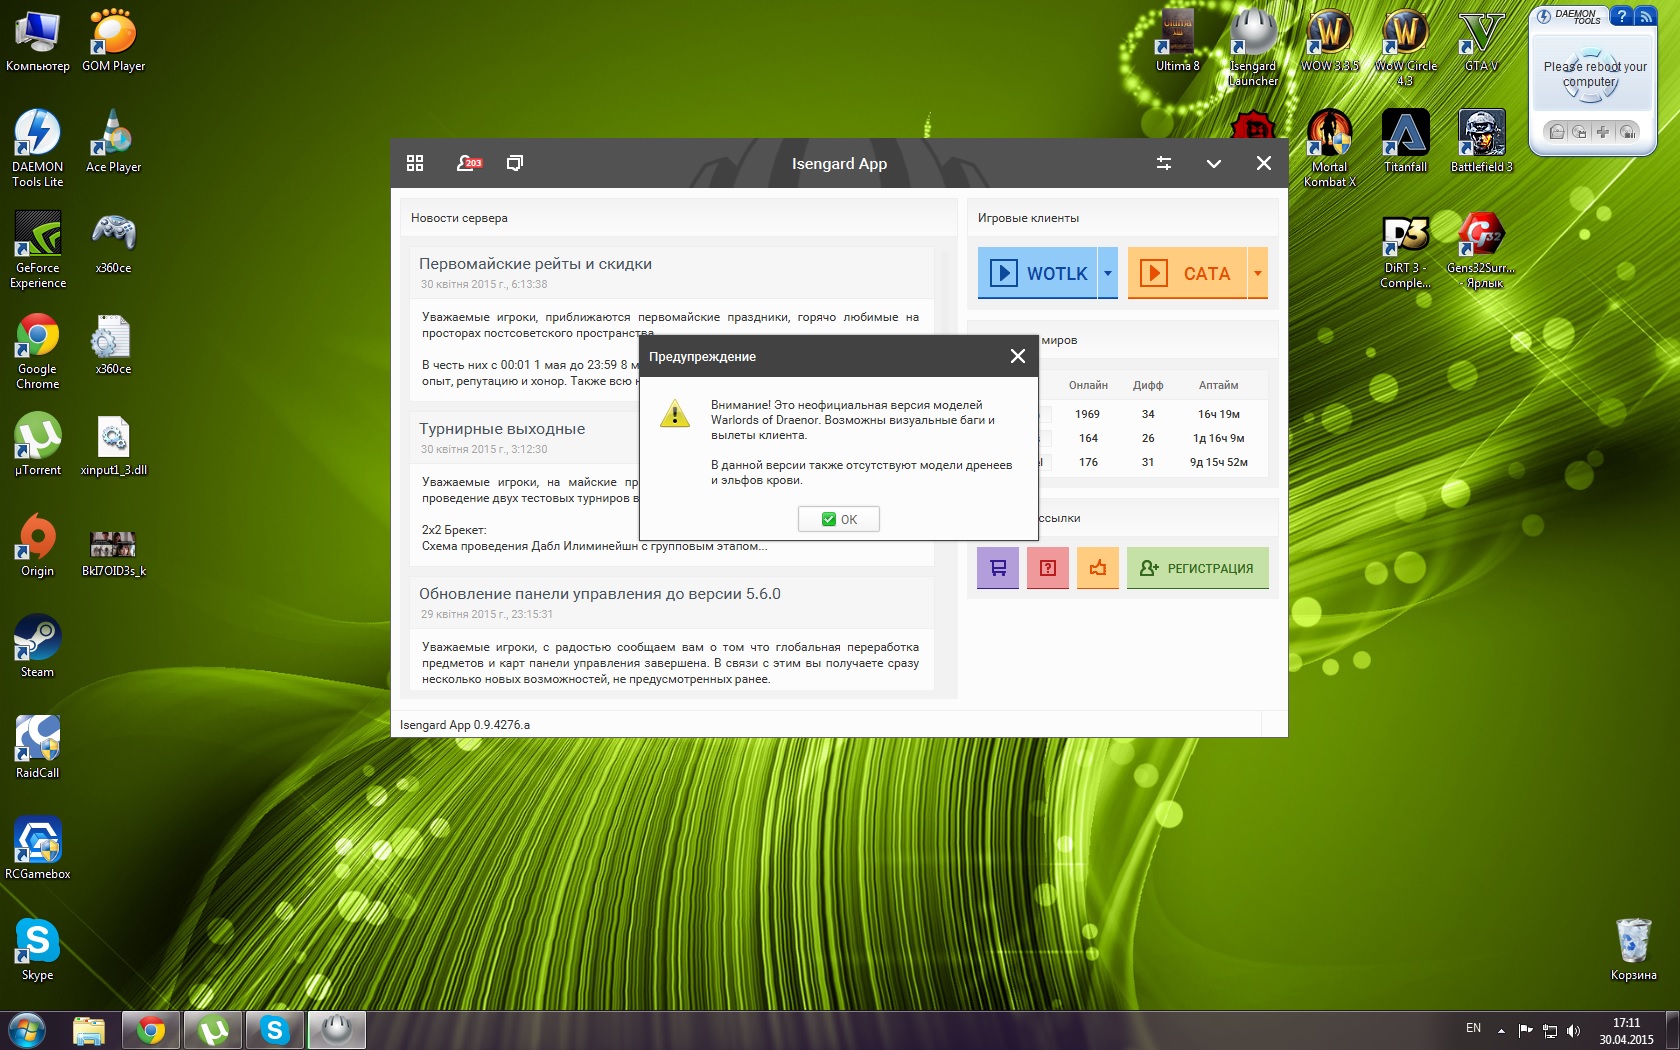Expand the WOTLK client dropdown arrow

tap(1108, 273)
